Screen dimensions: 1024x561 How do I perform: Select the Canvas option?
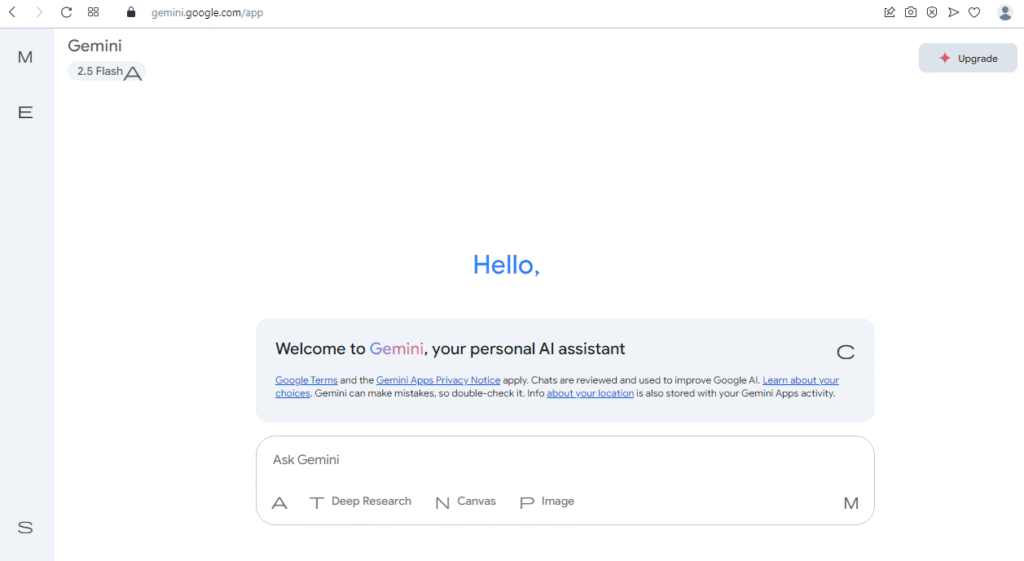tap(466, 502)
